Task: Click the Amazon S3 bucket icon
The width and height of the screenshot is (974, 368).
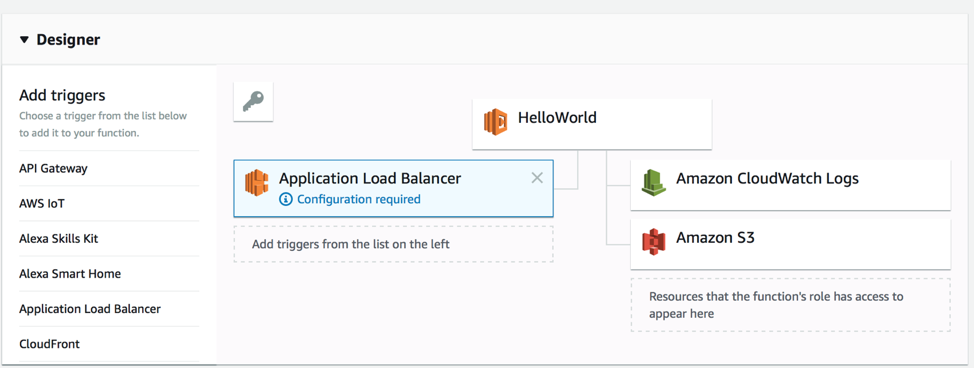Action: 653,242
